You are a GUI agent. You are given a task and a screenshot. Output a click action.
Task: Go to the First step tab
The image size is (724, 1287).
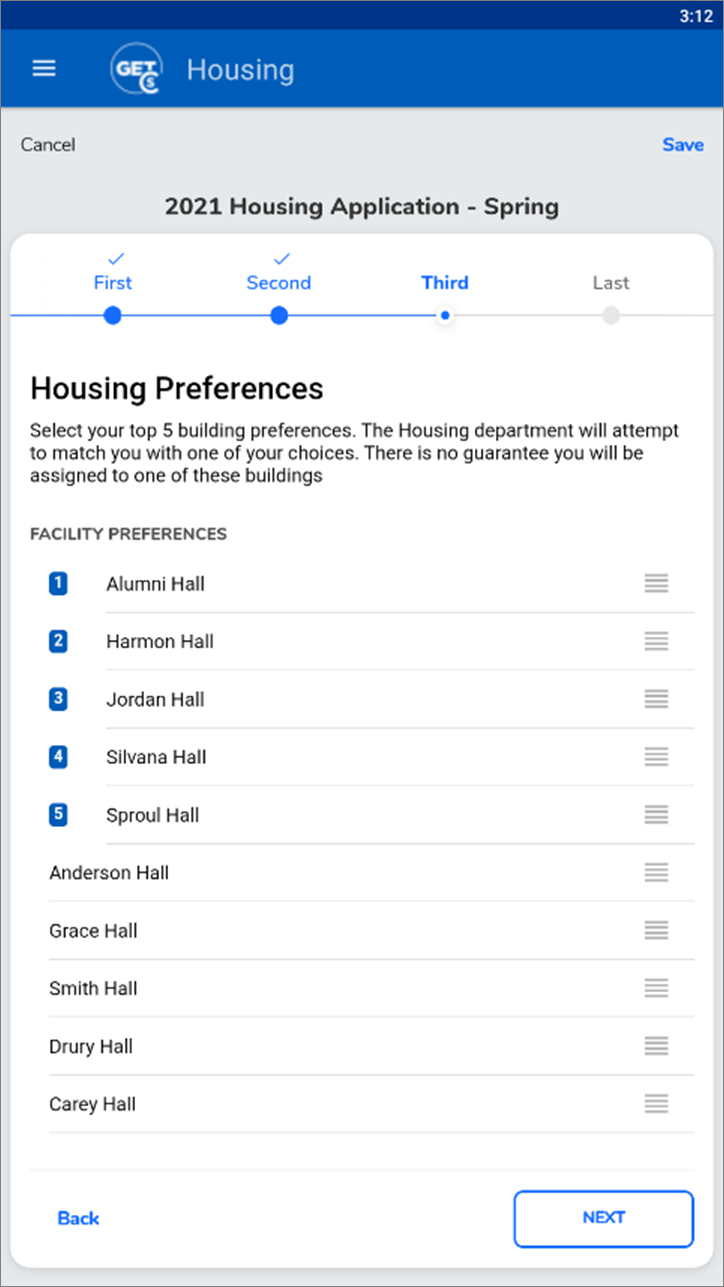(x=113, y=283)
